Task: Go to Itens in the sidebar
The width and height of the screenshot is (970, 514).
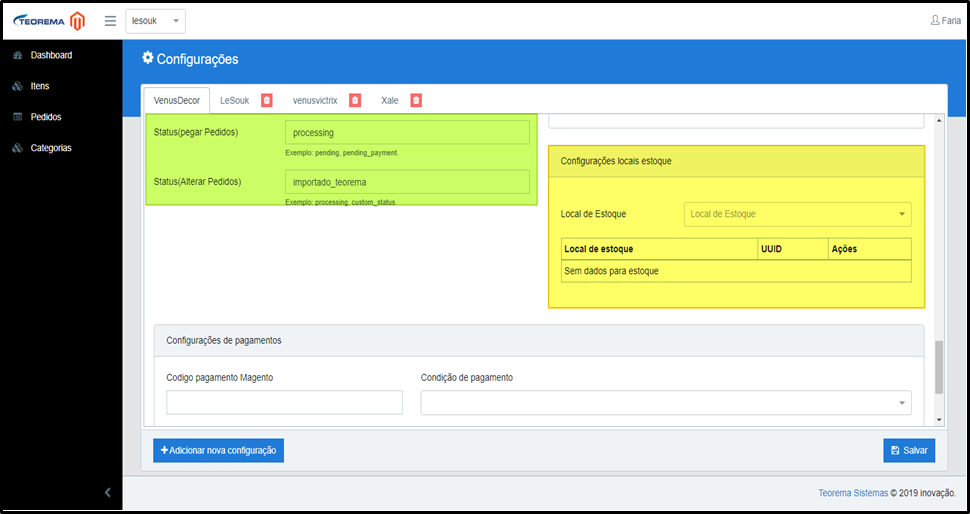Action: coord(40,86)
